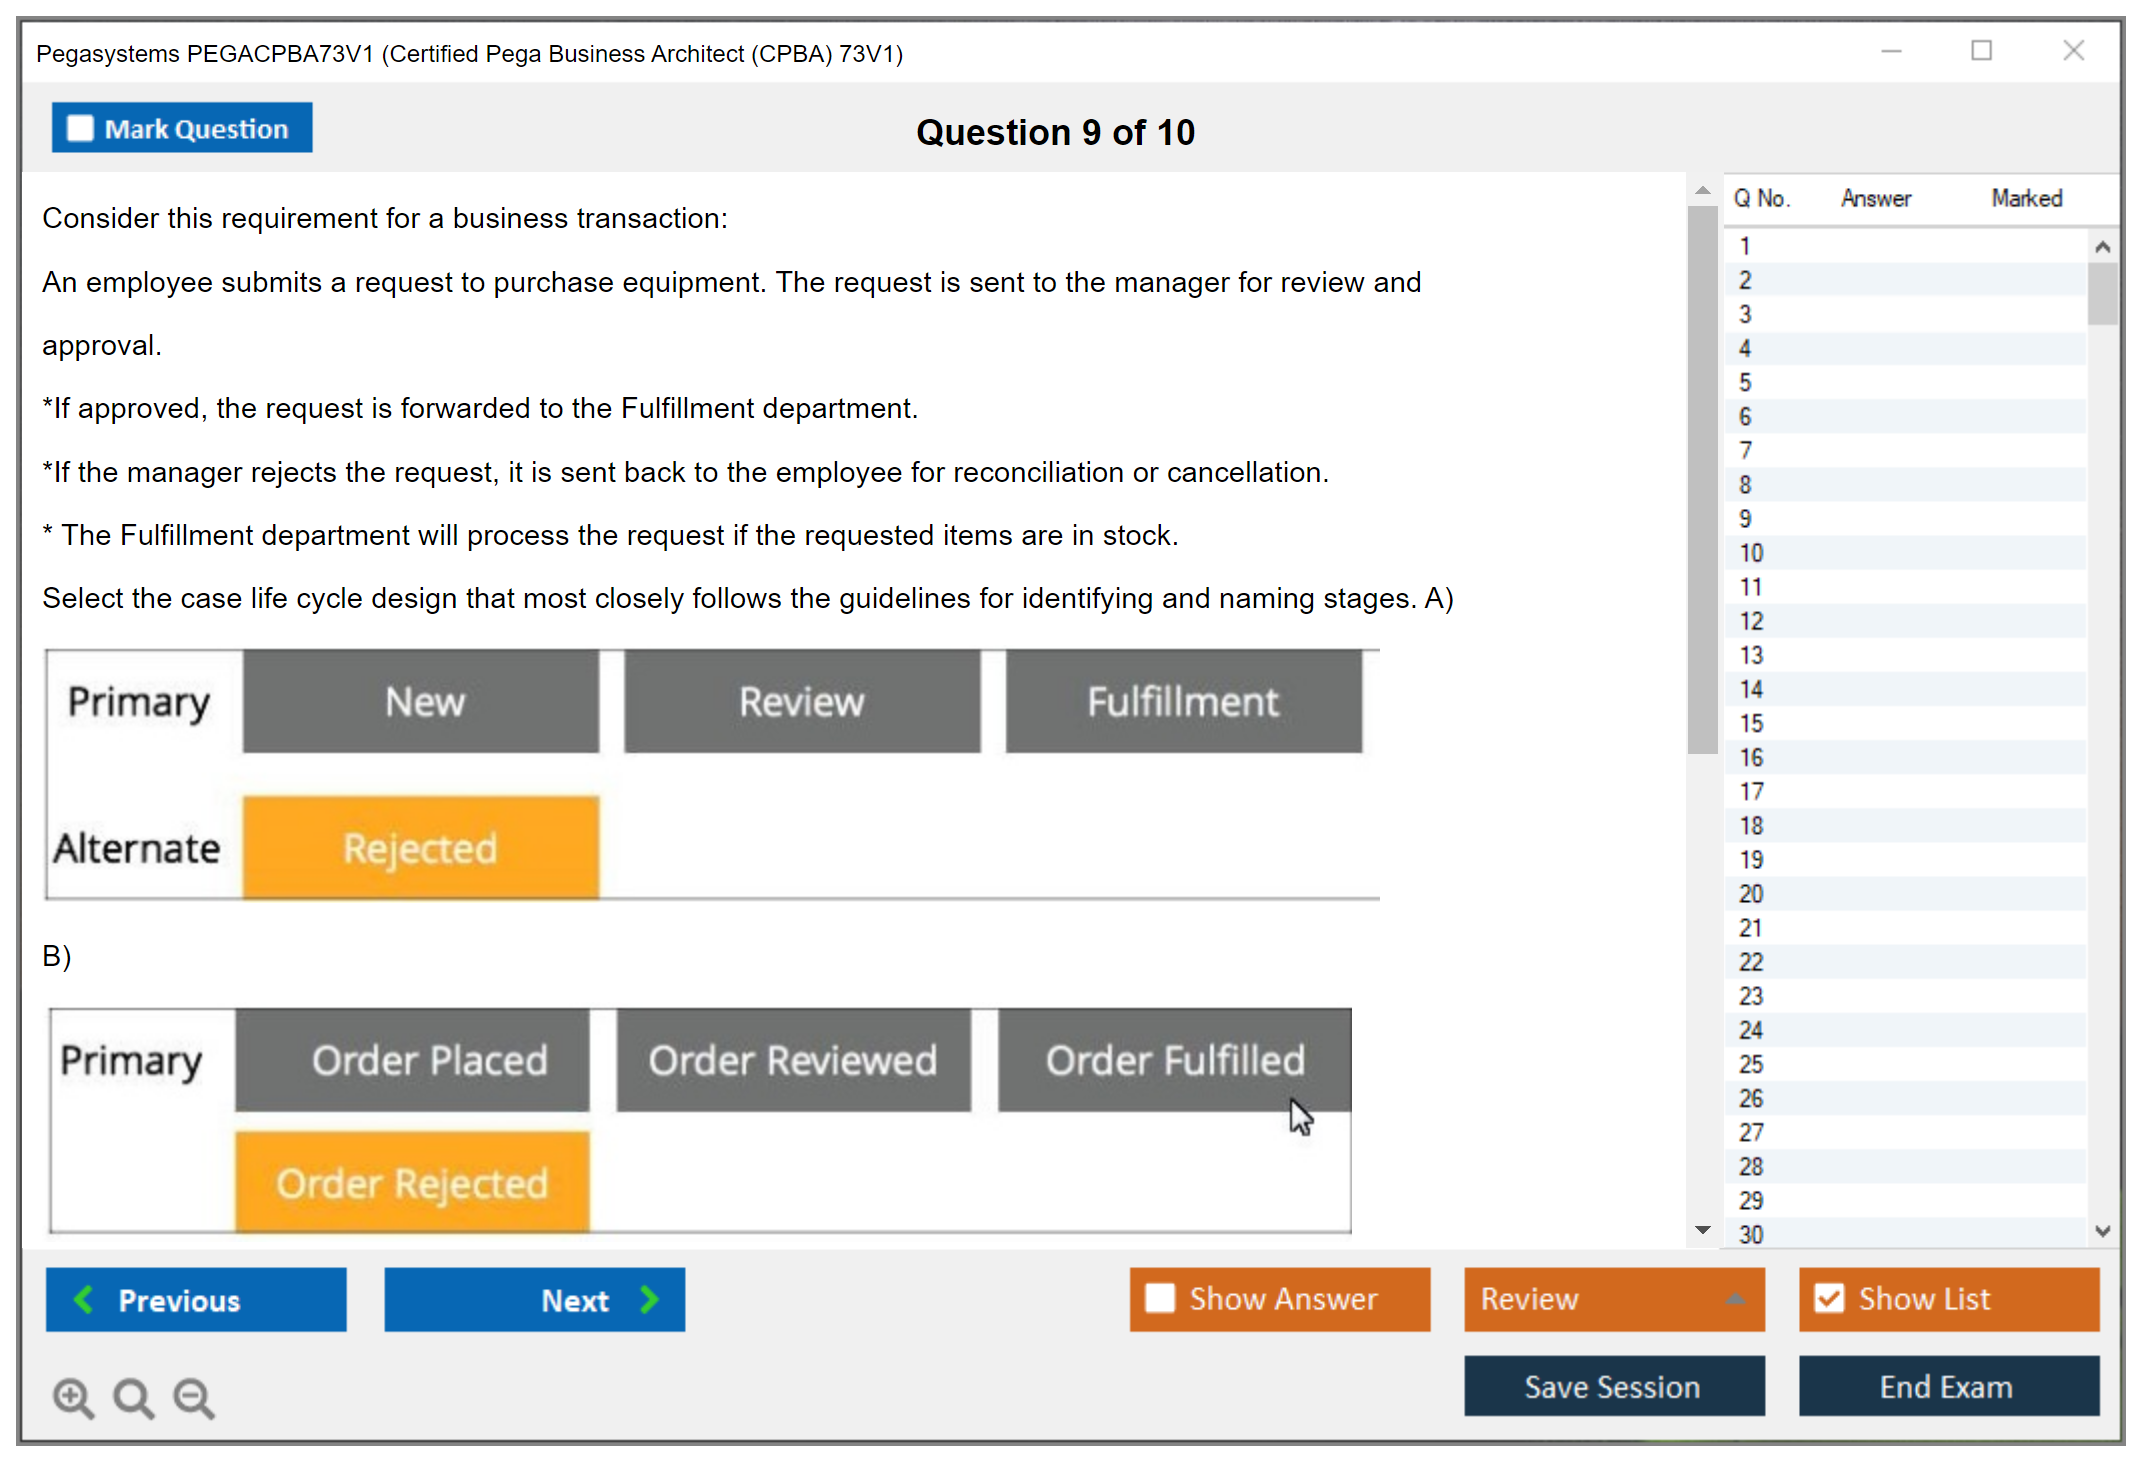The width and height of the screenshot is (2150, 1470).
Task: Click the zoom in magnifier icon
Action: point(73,1398)
